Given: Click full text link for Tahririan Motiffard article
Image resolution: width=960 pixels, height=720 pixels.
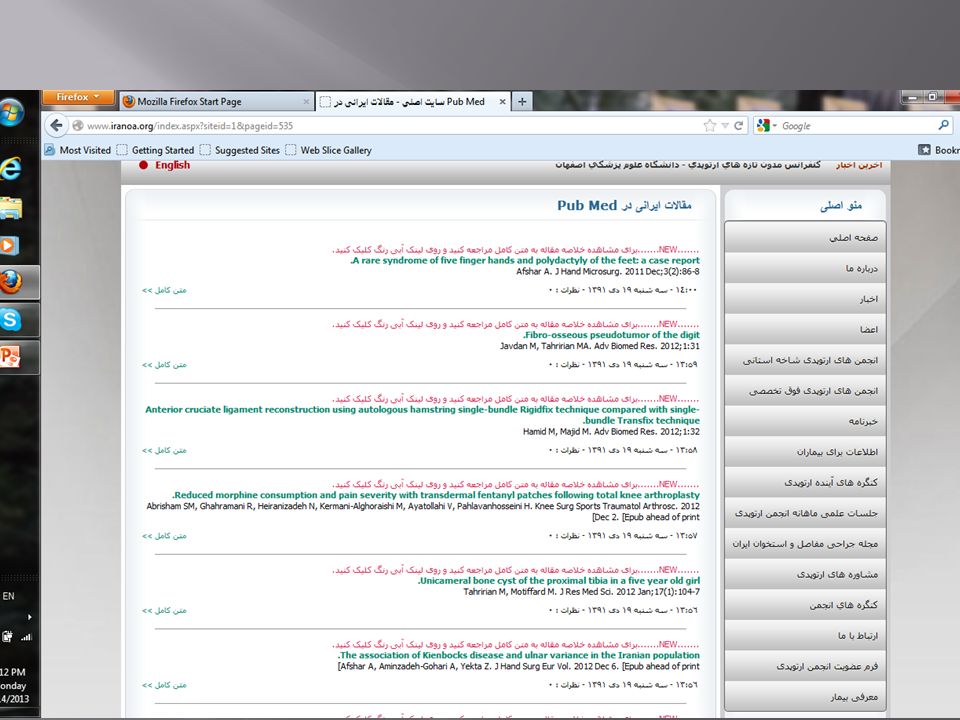Looking at the screenshot, I should pyautogui.click(x=164, y=611).
